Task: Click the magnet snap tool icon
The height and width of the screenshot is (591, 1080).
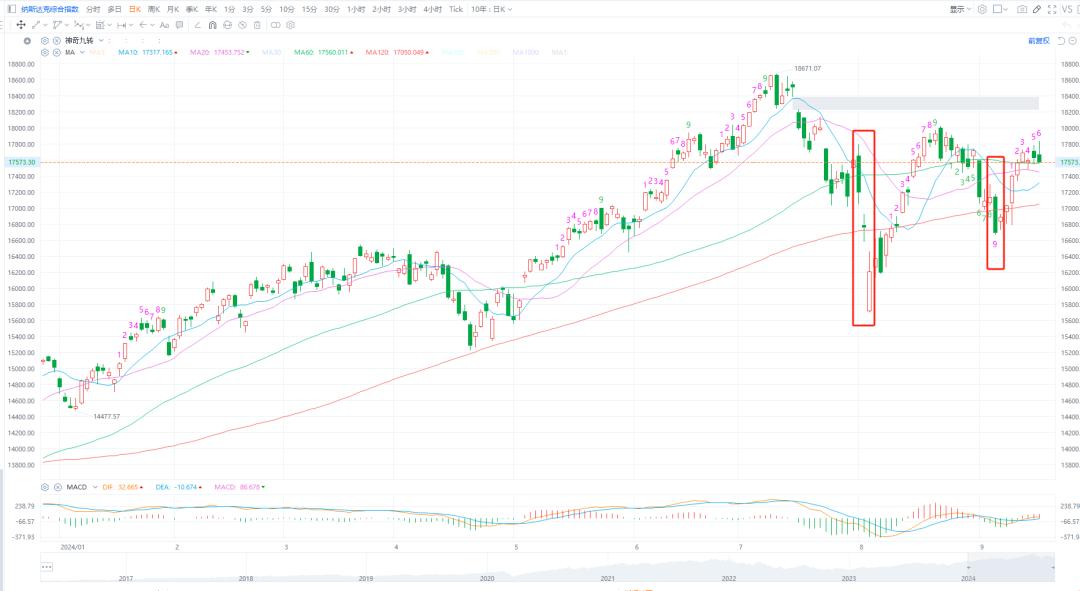Action: (x=212, y=24)
